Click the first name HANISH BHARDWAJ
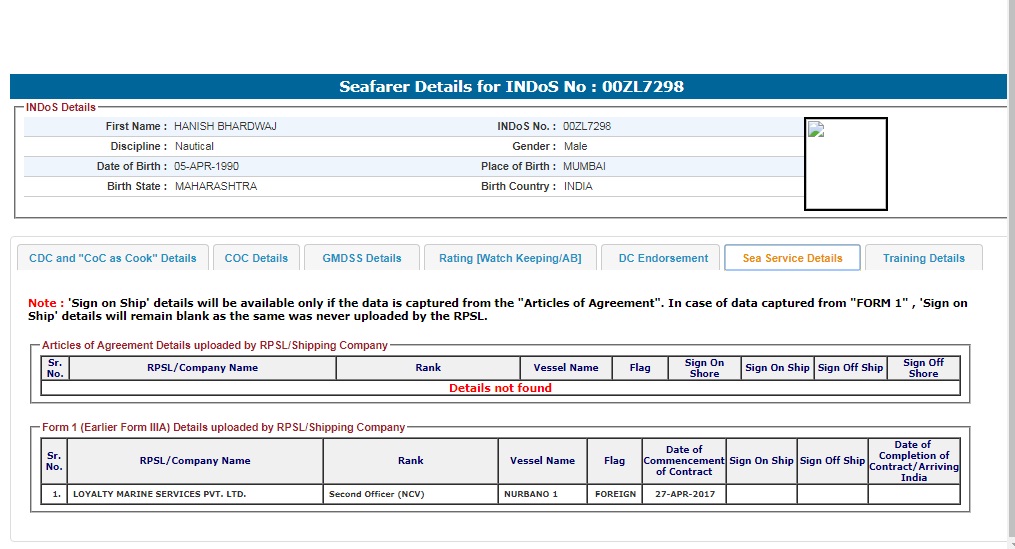This screenshot has width=1015, height=549. [x=225, y=127]
